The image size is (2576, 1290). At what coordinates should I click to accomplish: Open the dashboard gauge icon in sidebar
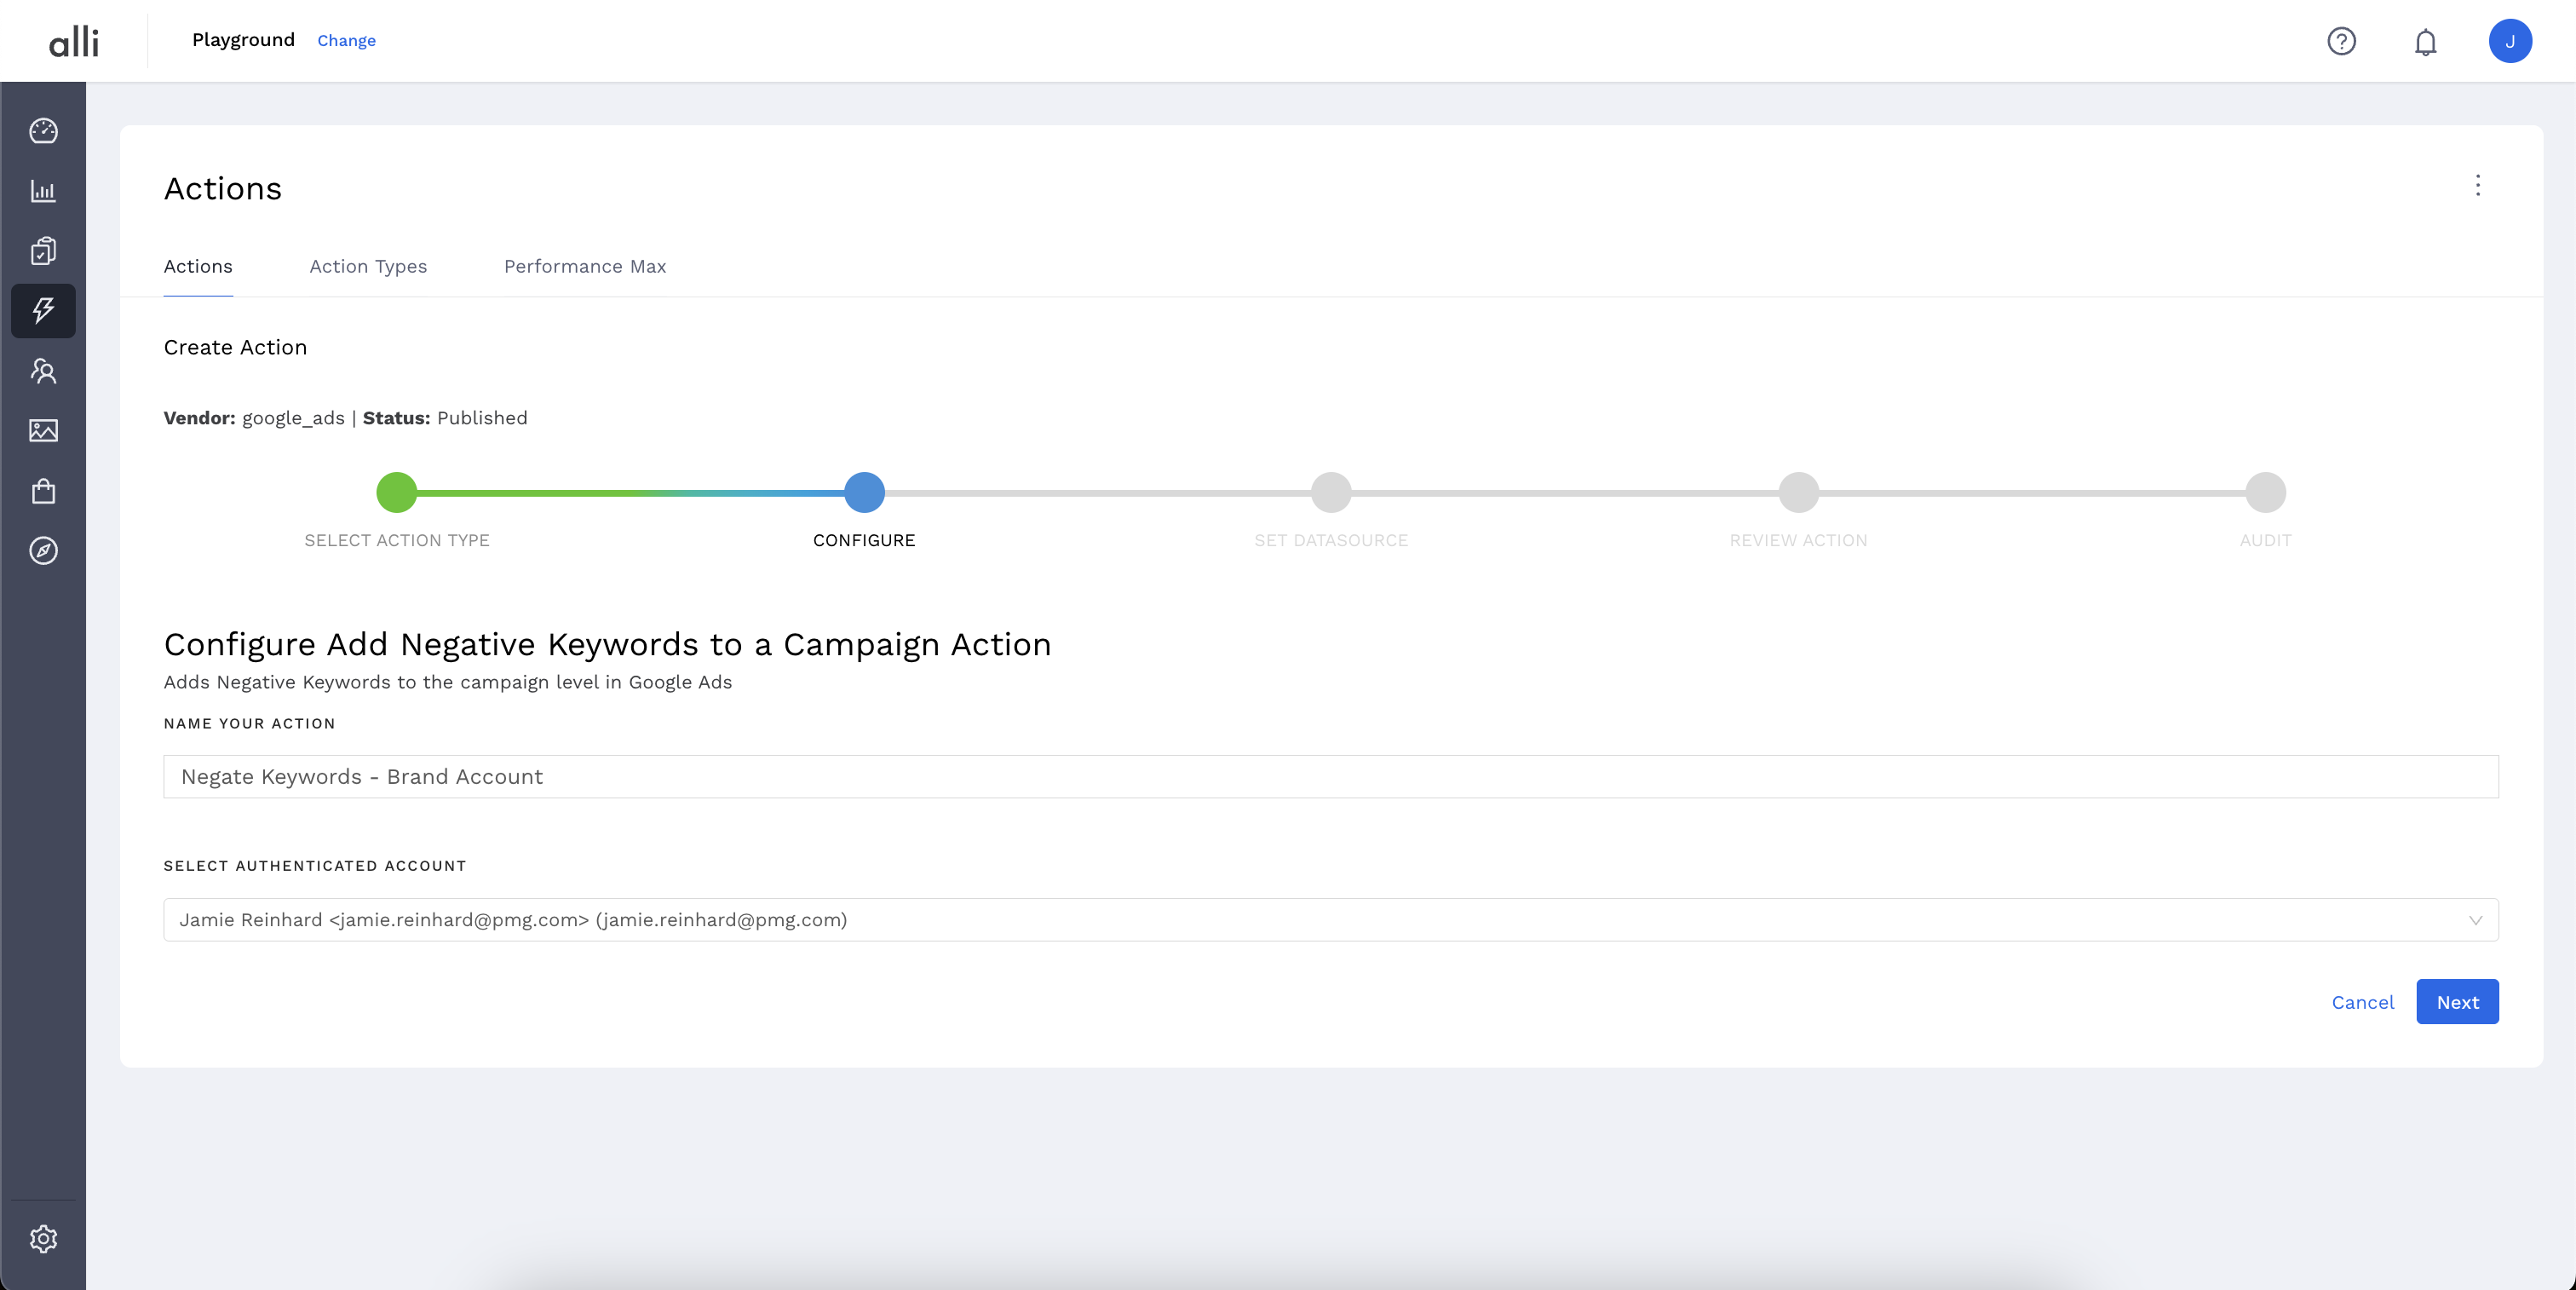point(43,131)
